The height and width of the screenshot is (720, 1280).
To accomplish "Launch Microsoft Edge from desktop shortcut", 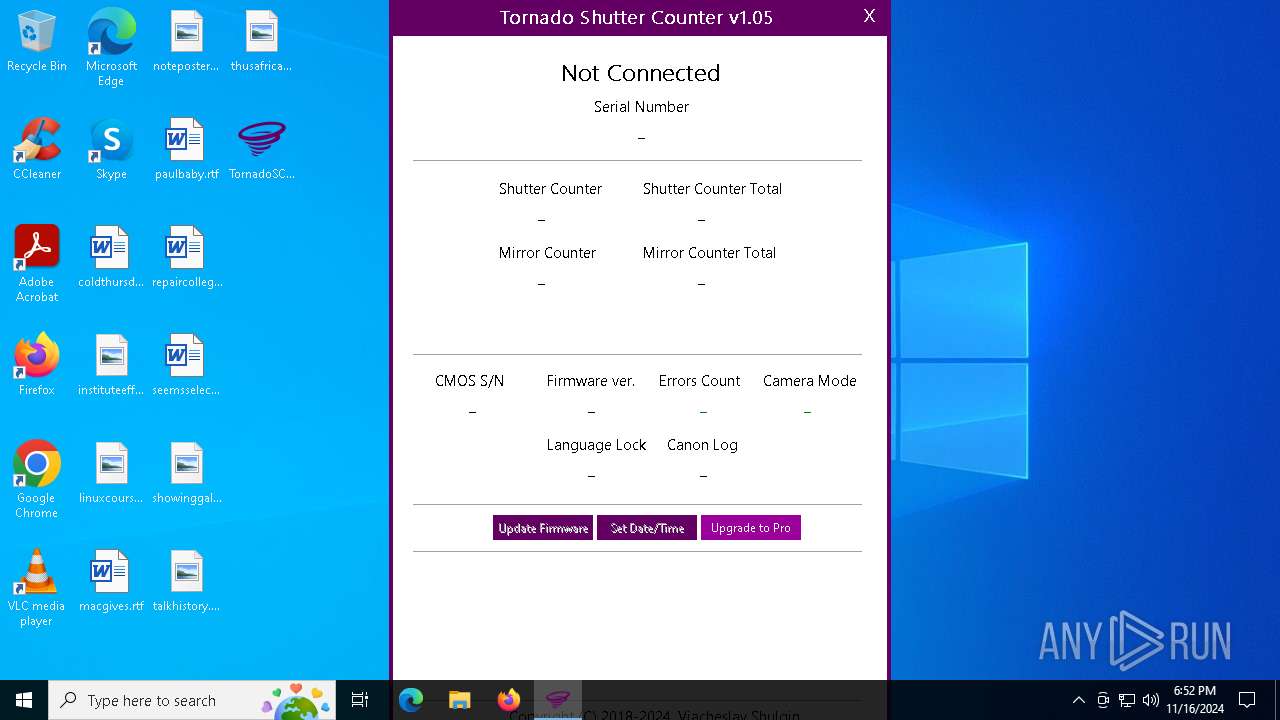I will coord(111,48).
